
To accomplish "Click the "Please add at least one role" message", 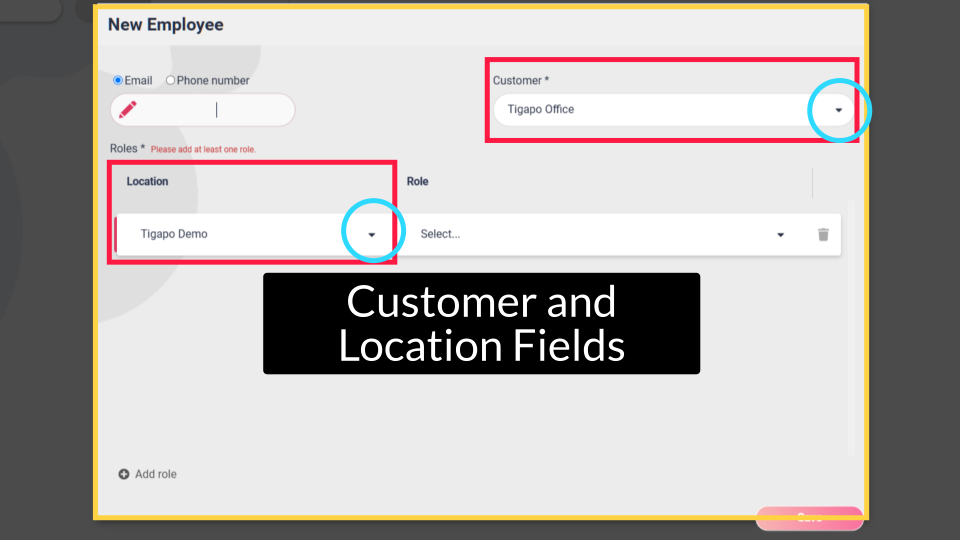I will click(x=203, y=150).
